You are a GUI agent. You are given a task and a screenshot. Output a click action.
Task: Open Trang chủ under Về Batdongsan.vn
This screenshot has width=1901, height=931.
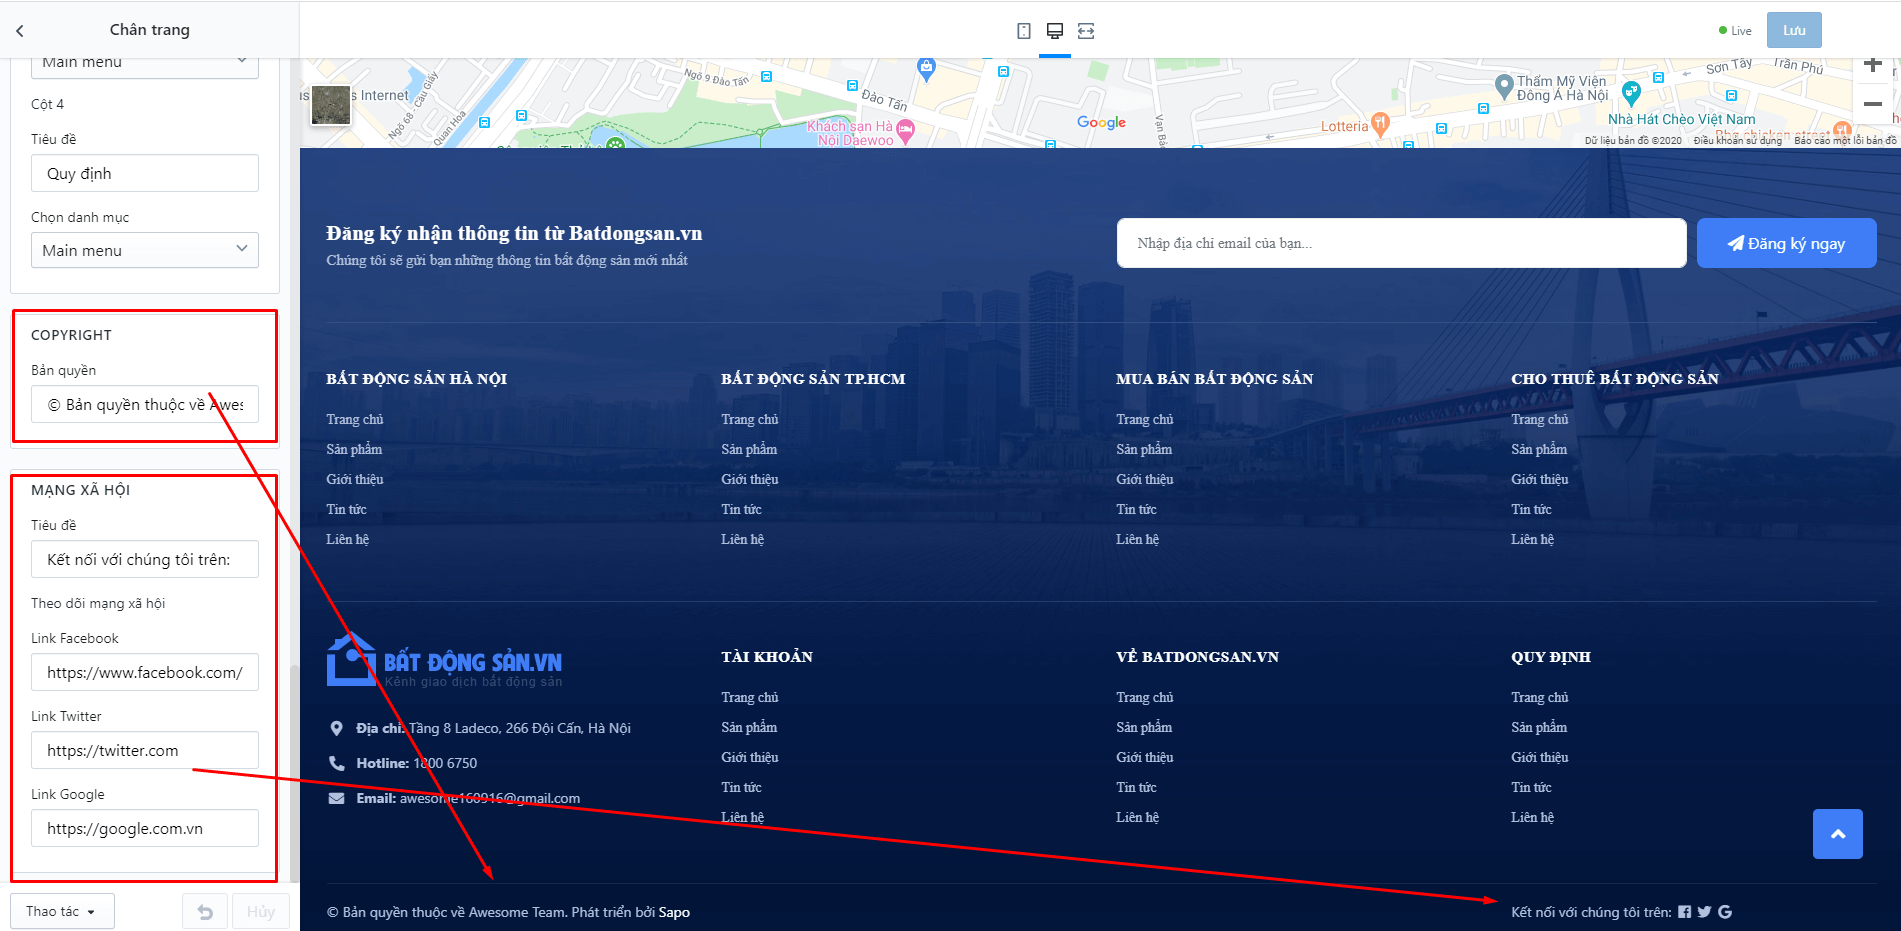click(1145, 697)
